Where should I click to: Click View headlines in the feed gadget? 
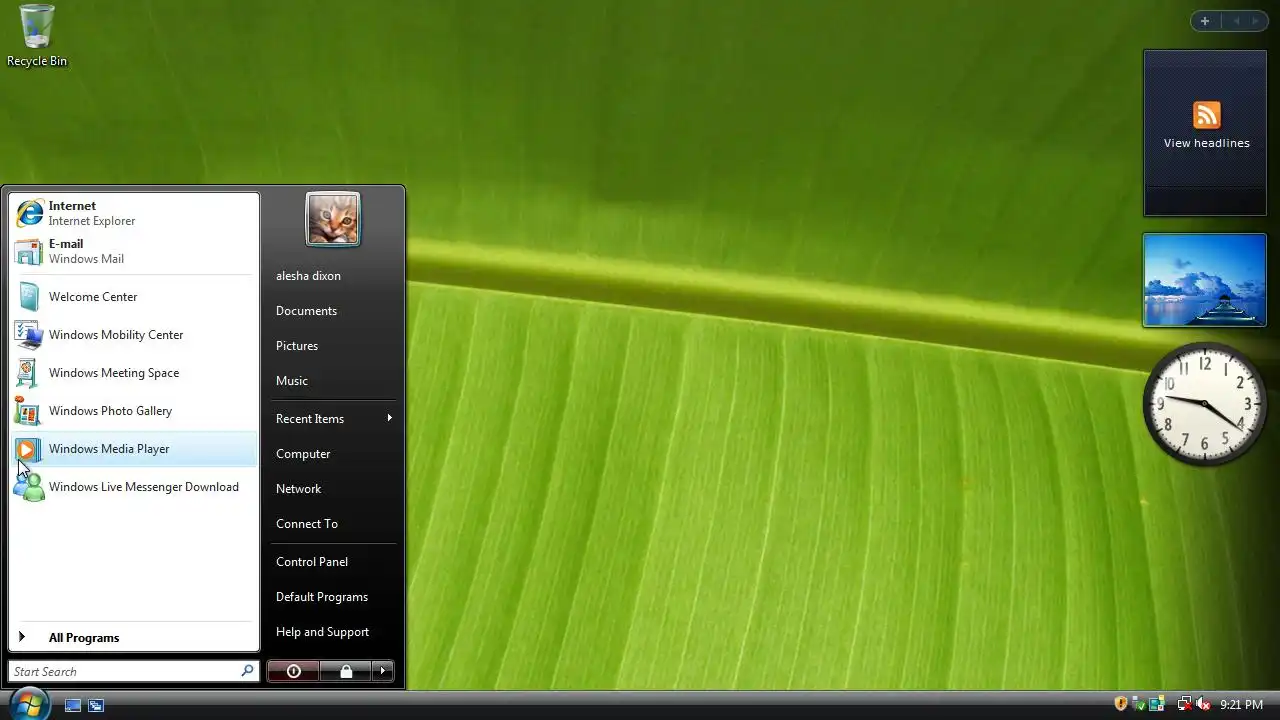pos(1206,143)
